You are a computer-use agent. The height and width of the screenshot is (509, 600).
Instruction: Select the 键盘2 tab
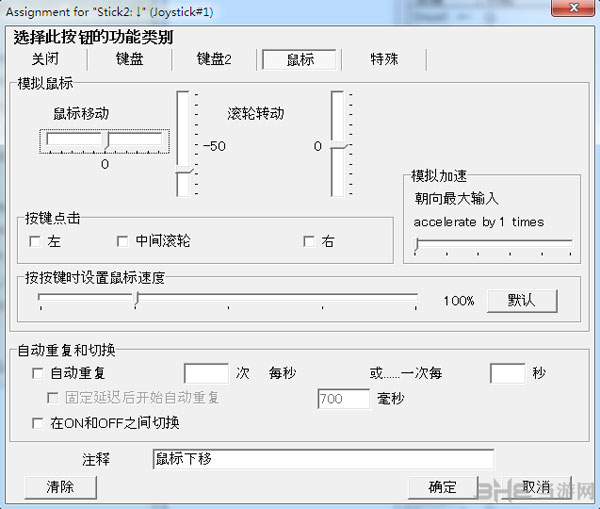pos(214,59)
